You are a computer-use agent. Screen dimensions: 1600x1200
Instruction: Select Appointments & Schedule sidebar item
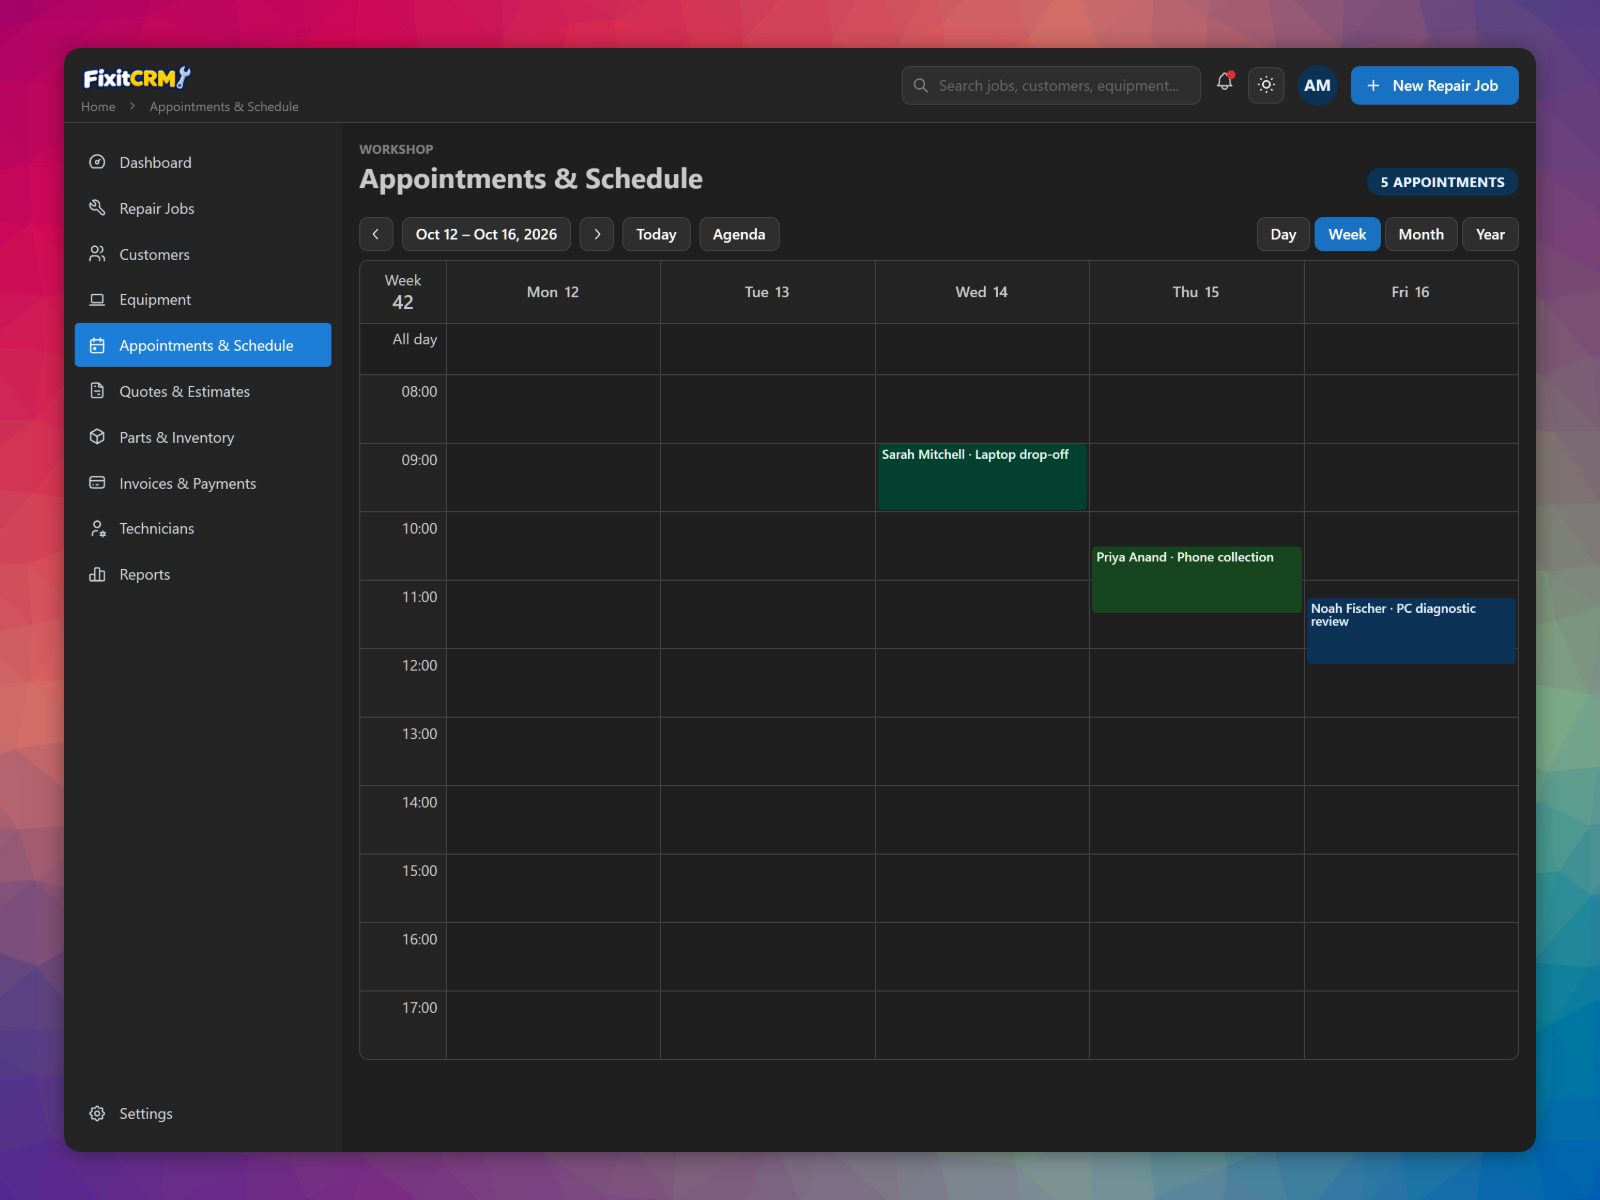[203, 345]
